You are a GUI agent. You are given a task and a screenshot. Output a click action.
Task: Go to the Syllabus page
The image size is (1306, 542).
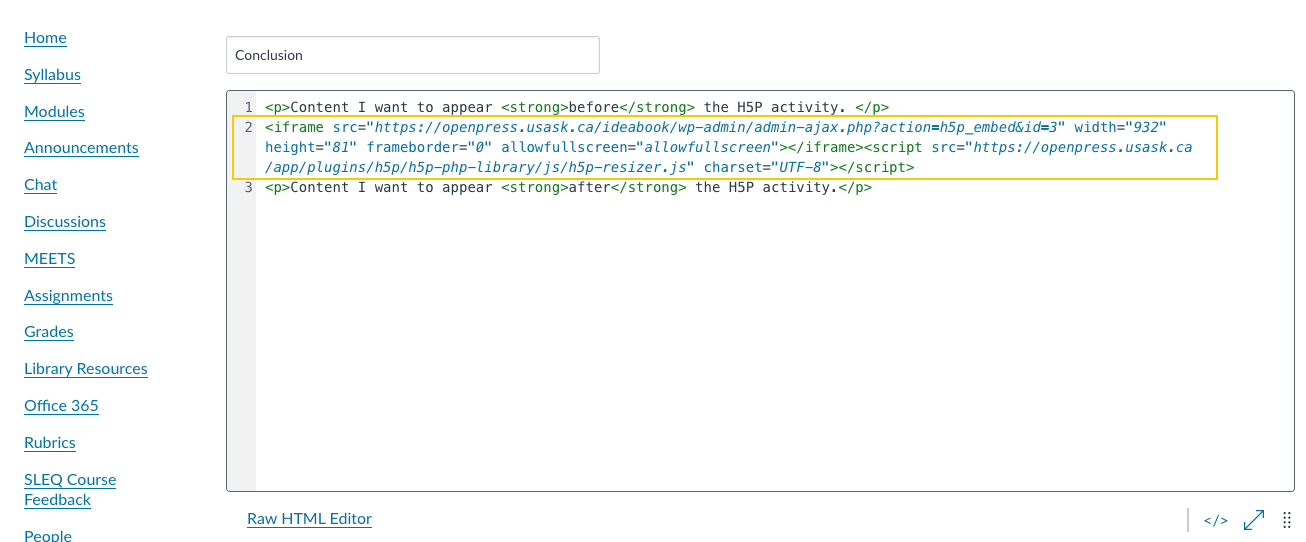(x=52, y=75)
